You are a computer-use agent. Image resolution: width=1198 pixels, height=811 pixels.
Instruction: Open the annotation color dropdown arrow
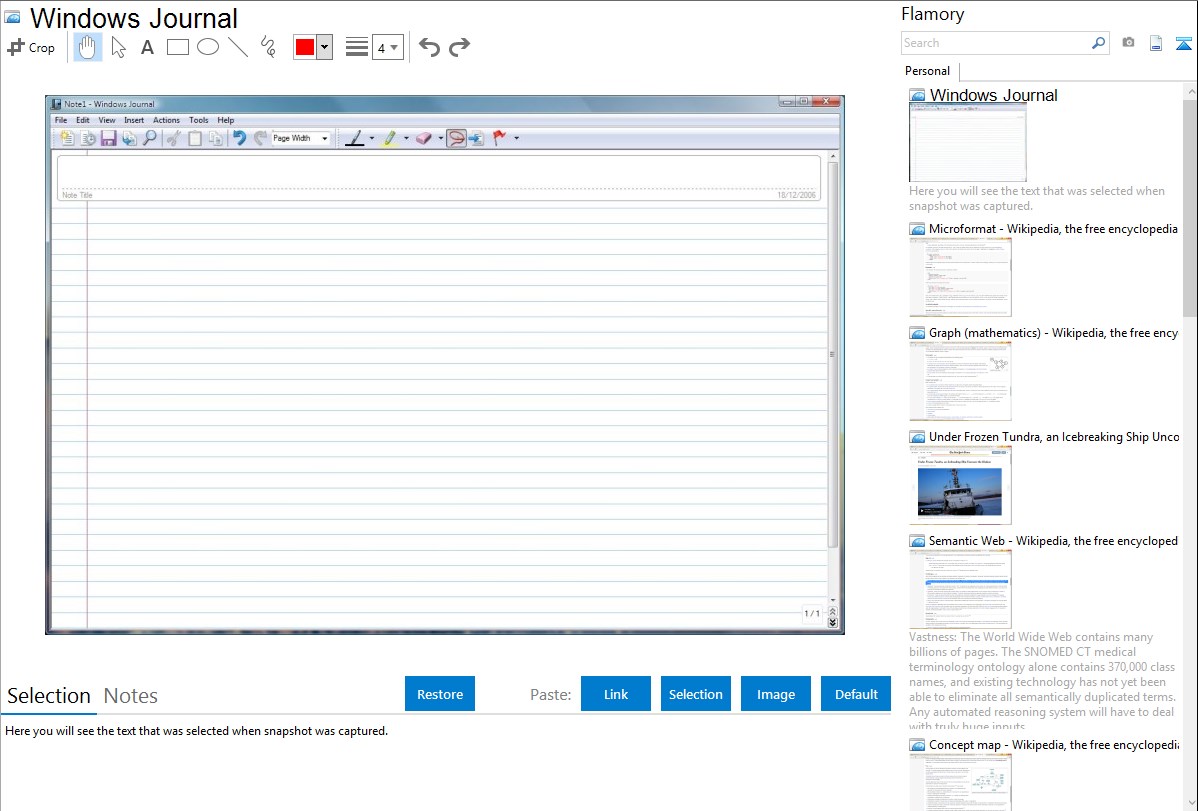pyautogui.click(x=325, y=47)
